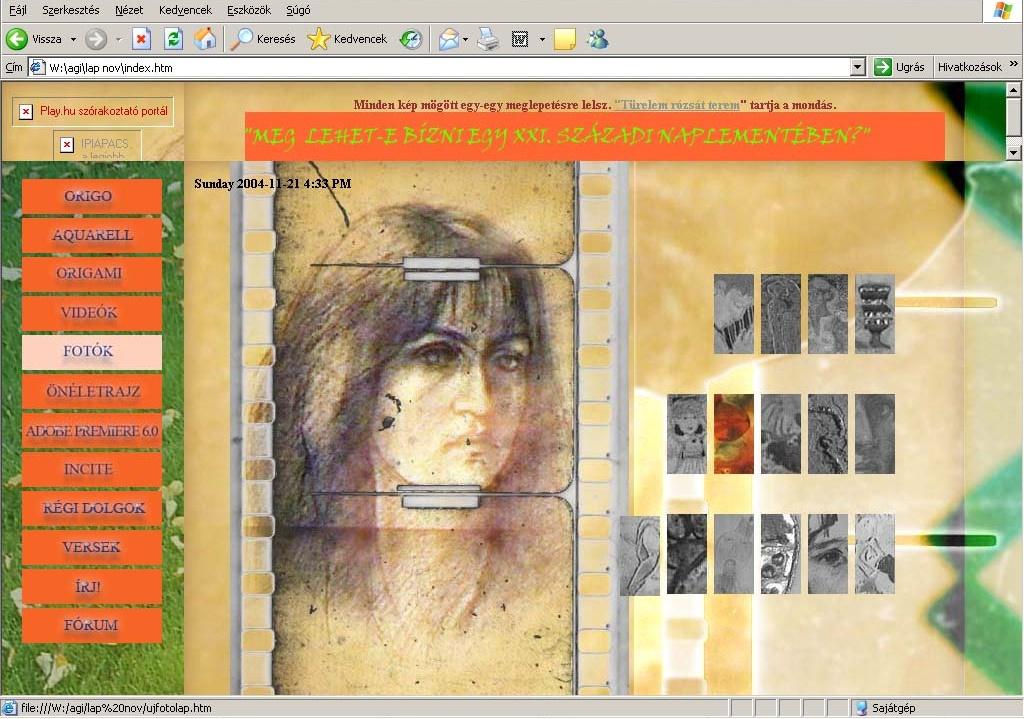Click the forward arrow toolbar button
This screenshot has width=1024, height=719.
coord(96,39)
